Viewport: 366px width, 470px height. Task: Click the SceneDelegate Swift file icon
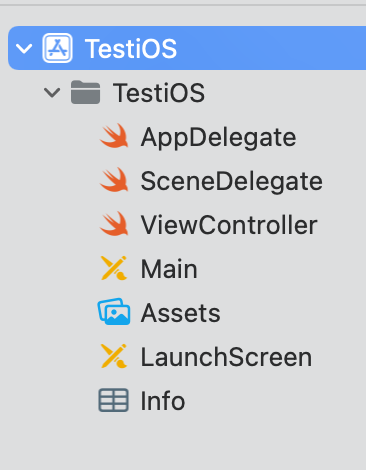(x=114, y=180)
